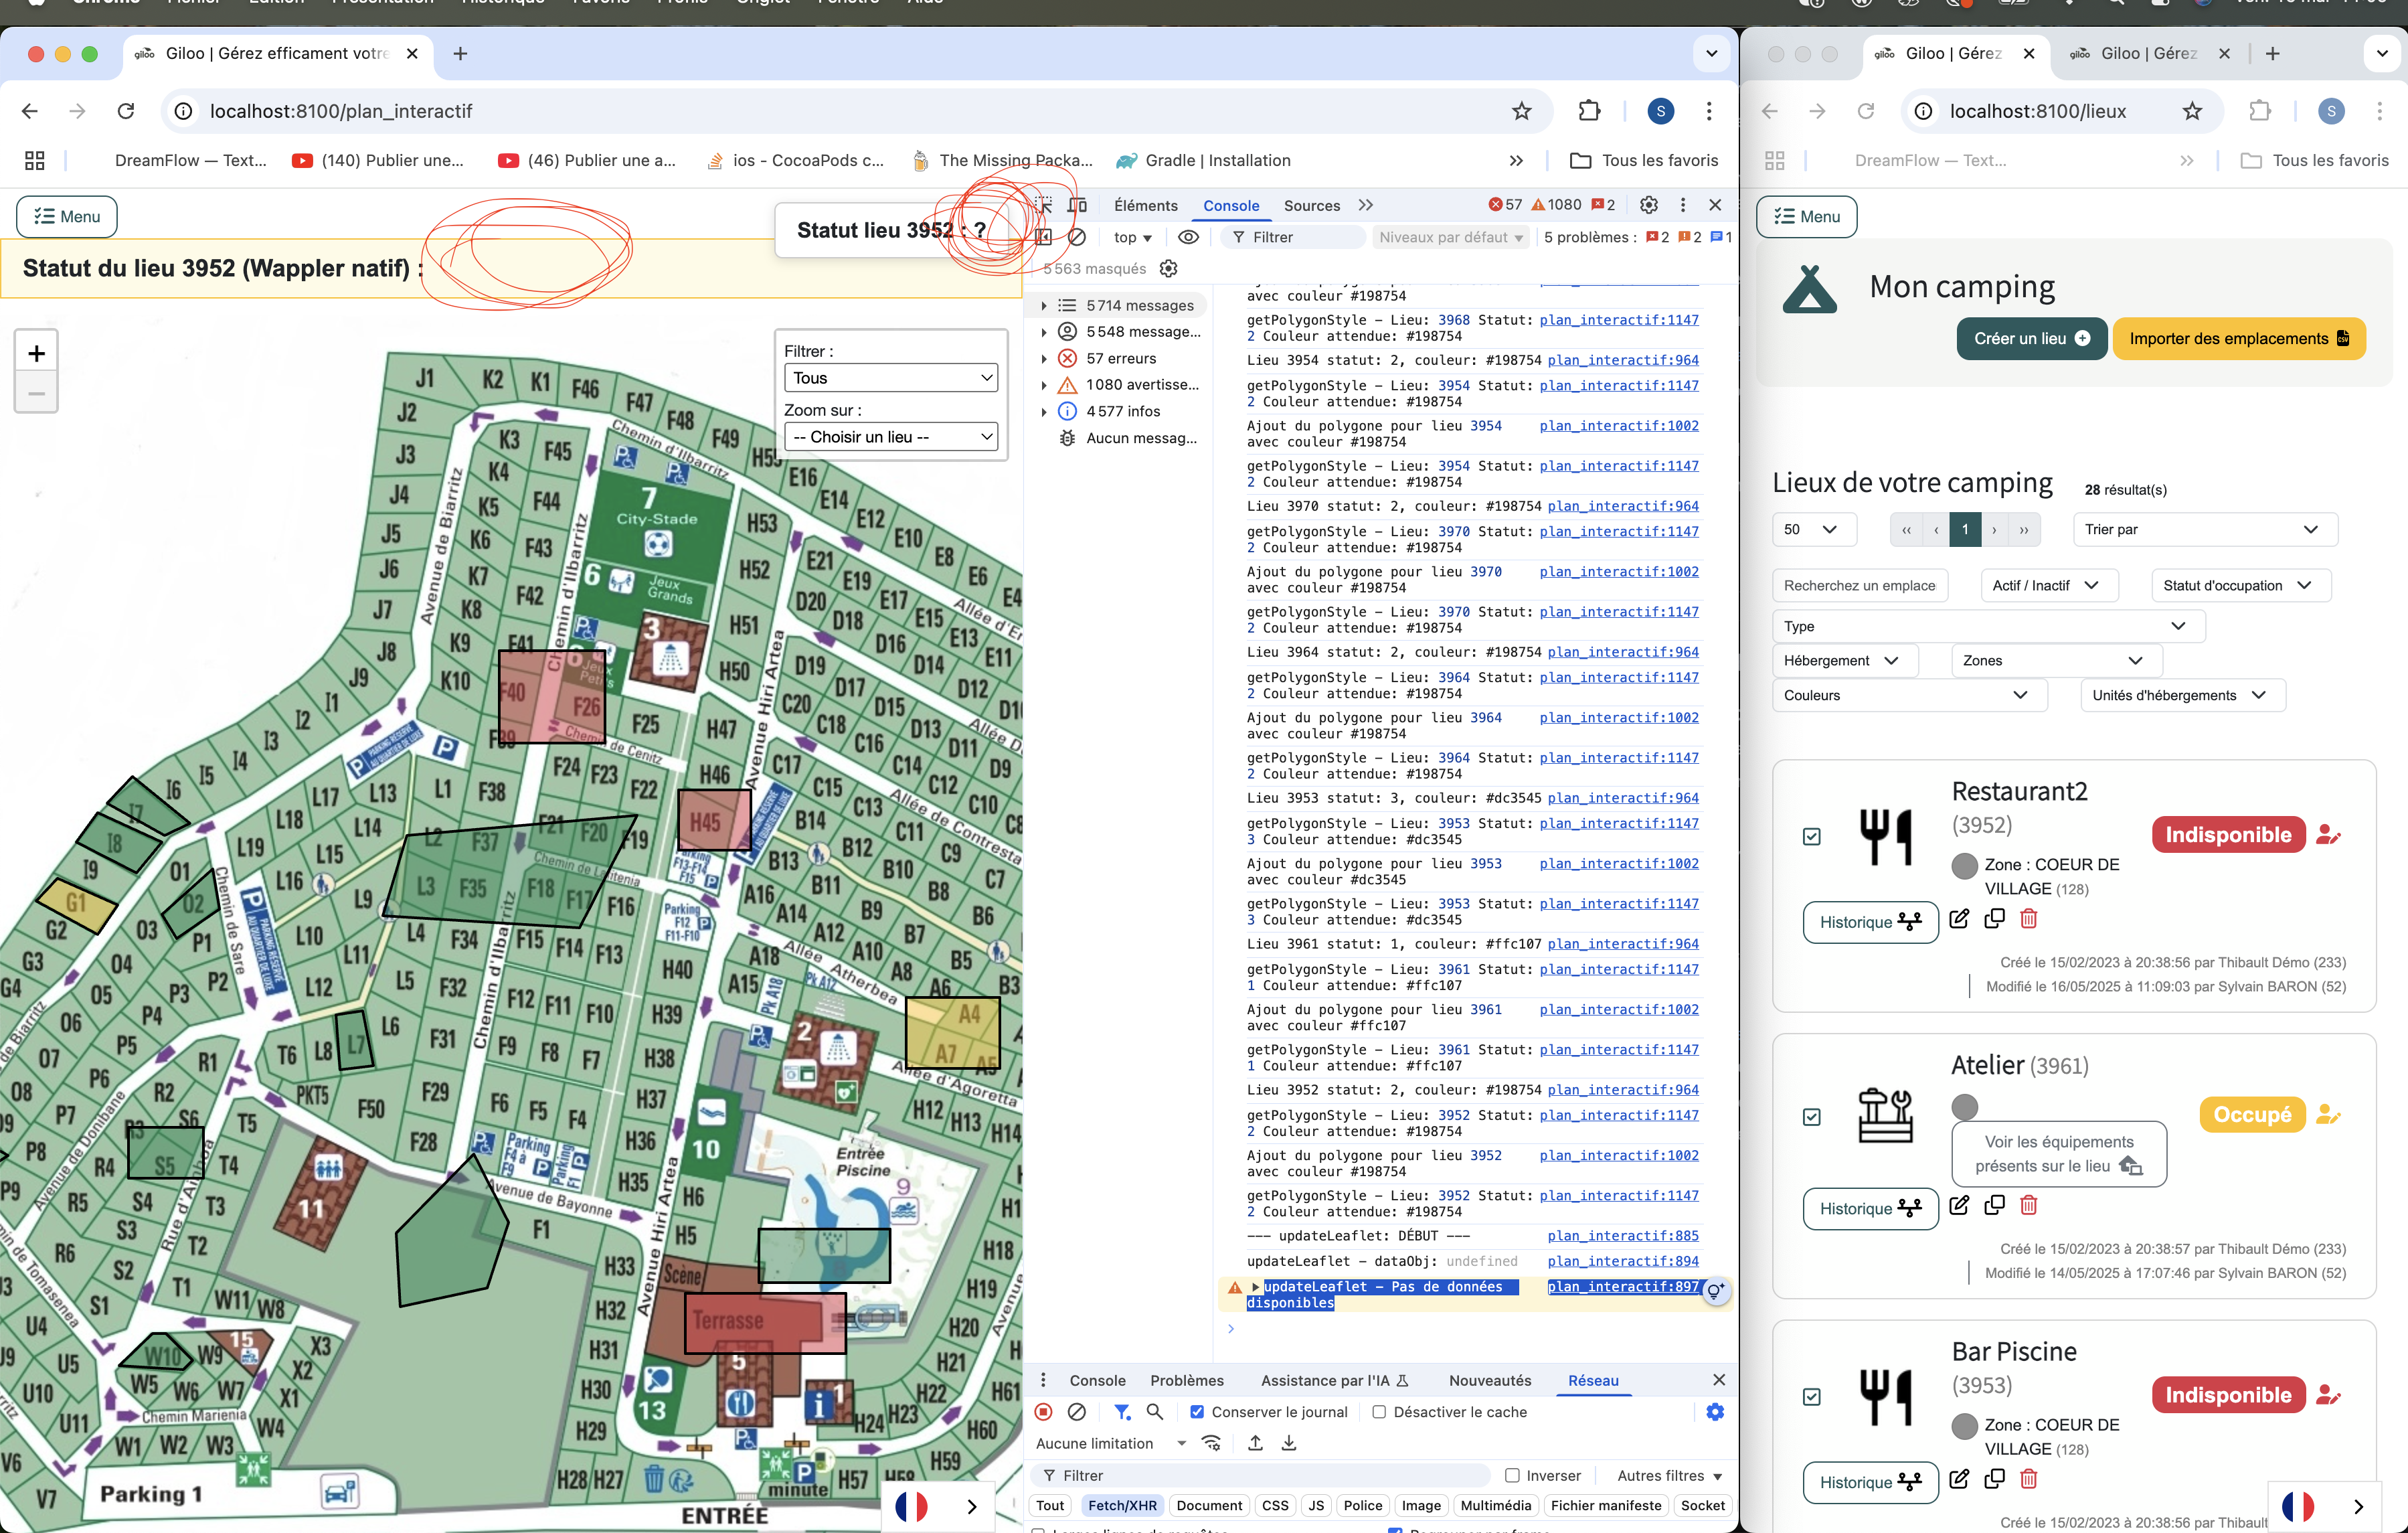Open the 'Niveaux par défaut' log level dropdown

pos(1450,237)
